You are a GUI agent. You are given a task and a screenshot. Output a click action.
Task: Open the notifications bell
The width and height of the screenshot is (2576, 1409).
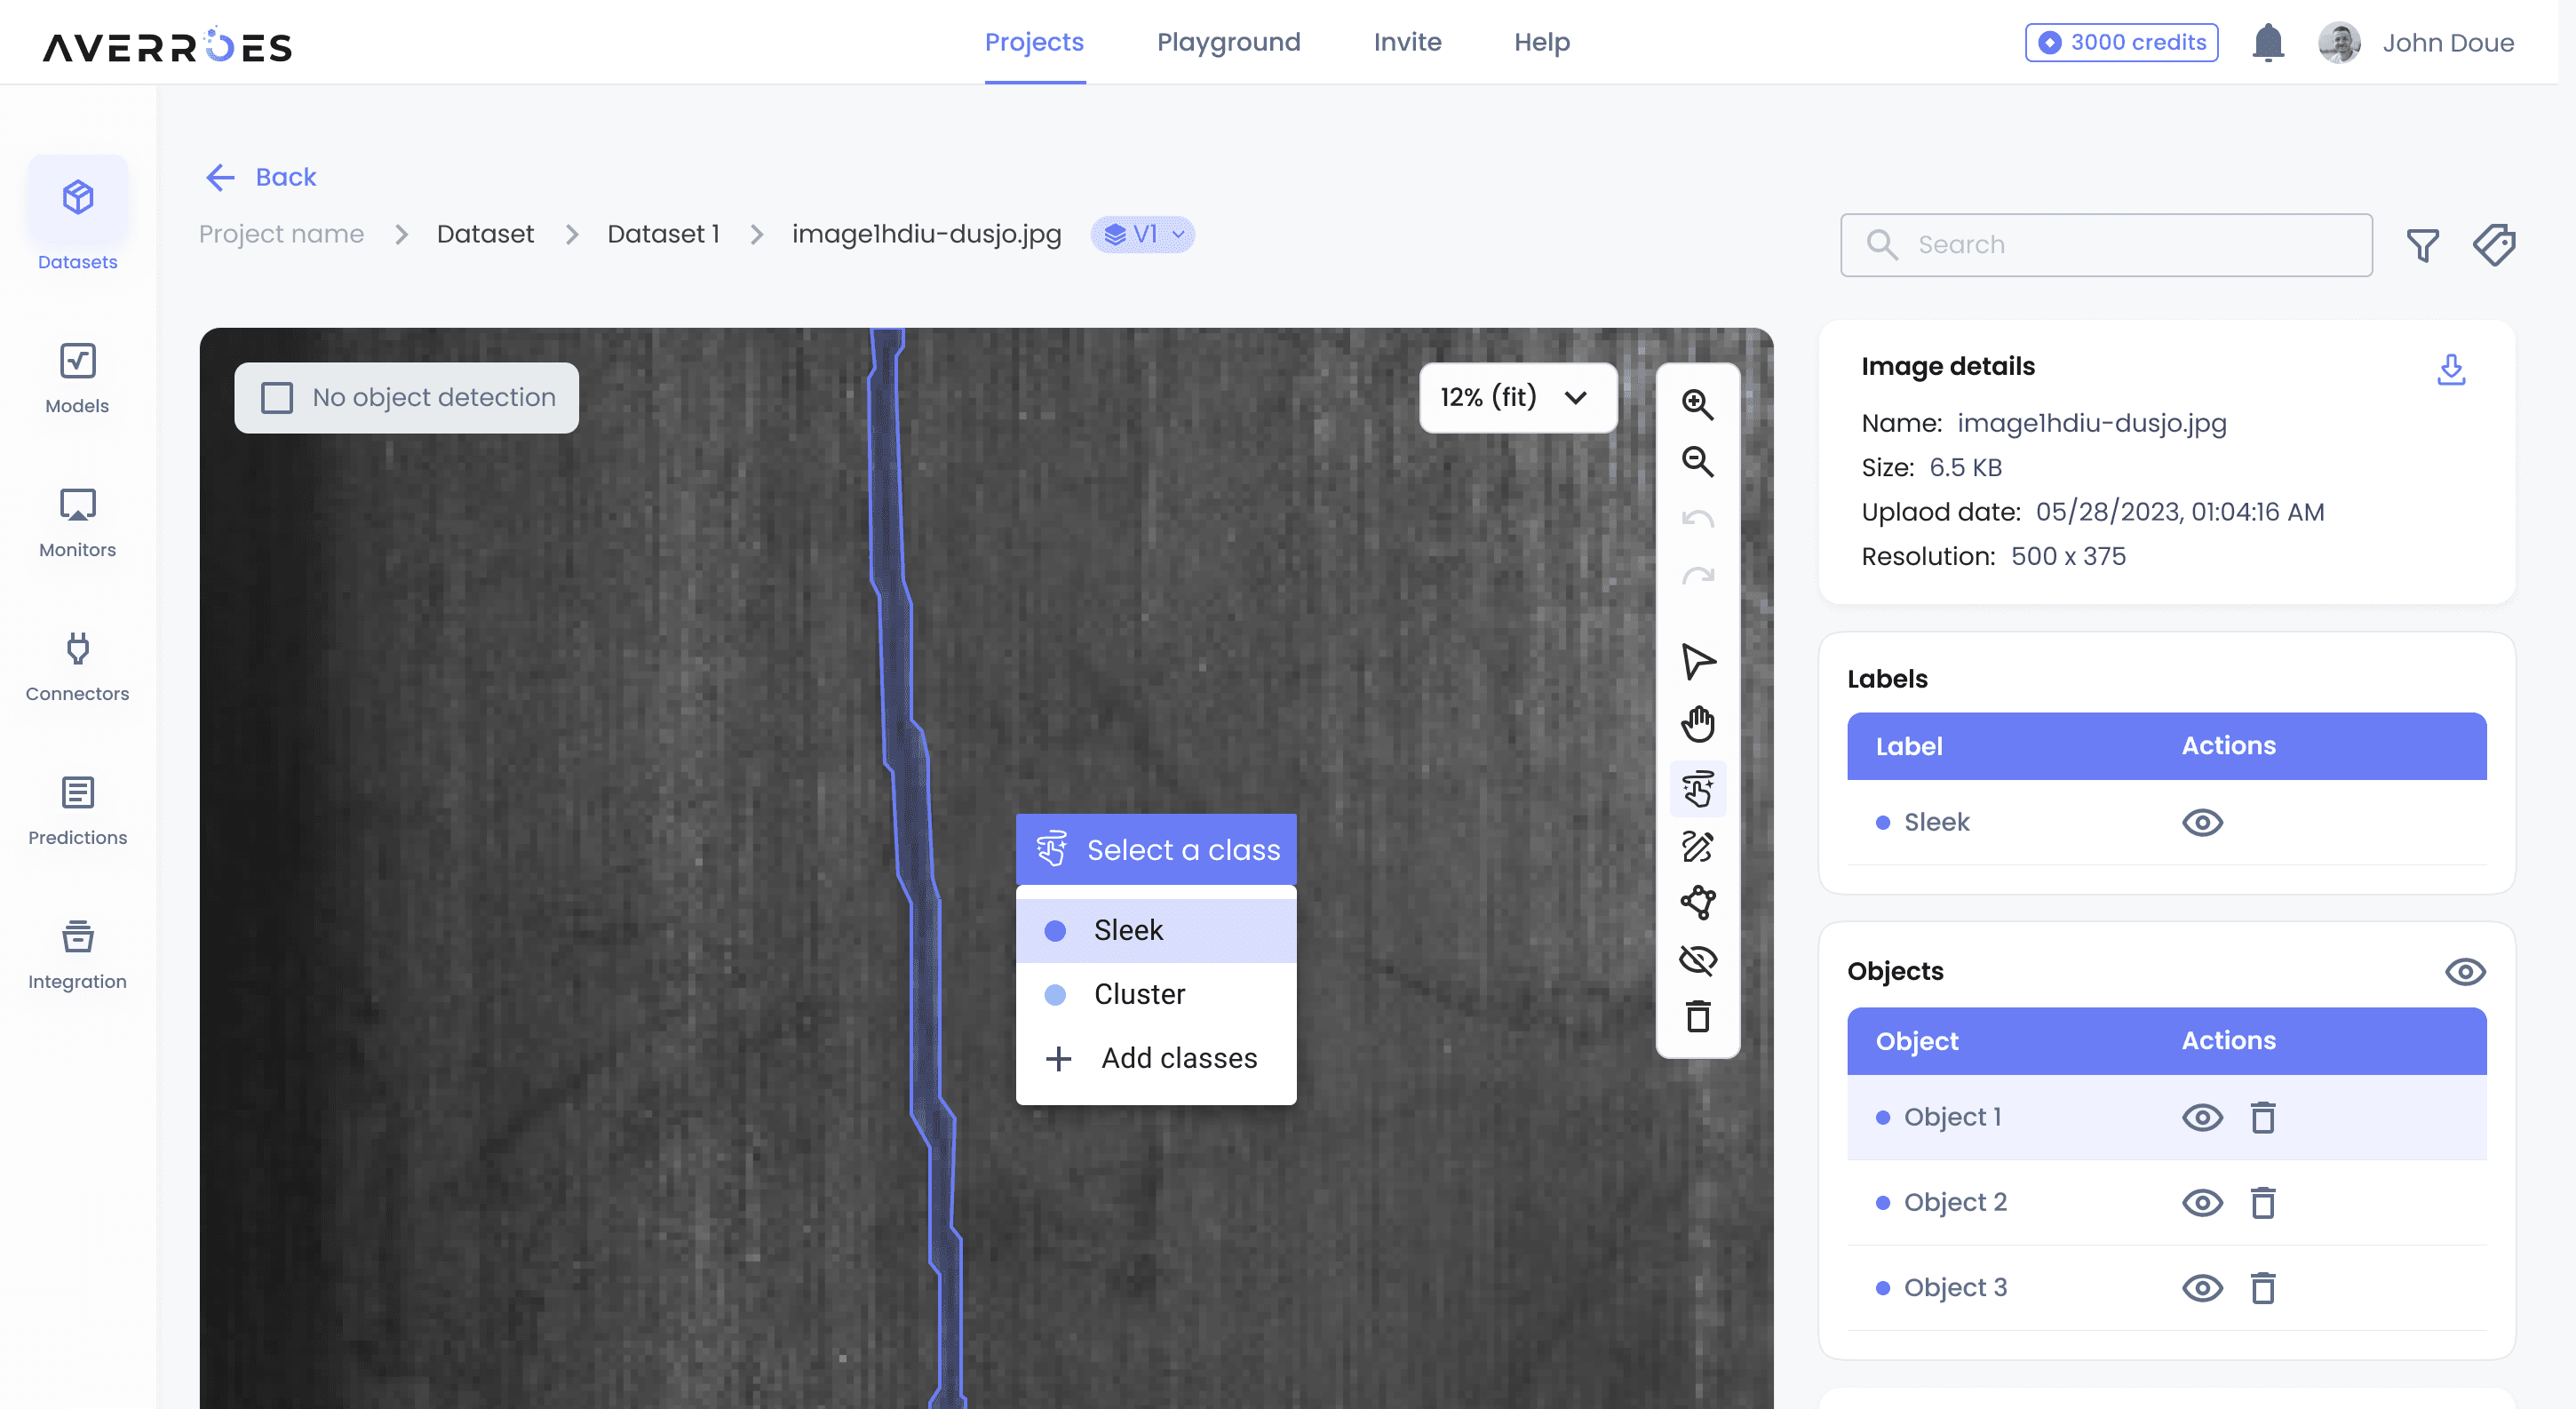point(2267,43)
